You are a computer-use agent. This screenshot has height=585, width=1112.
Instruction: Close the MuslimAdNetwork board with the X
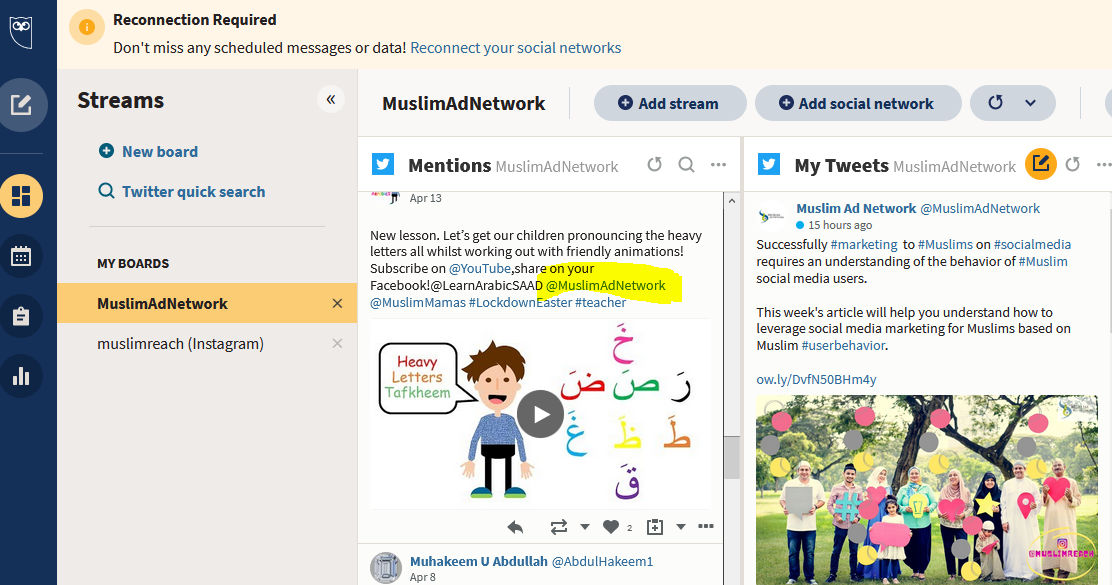point(337,303)
